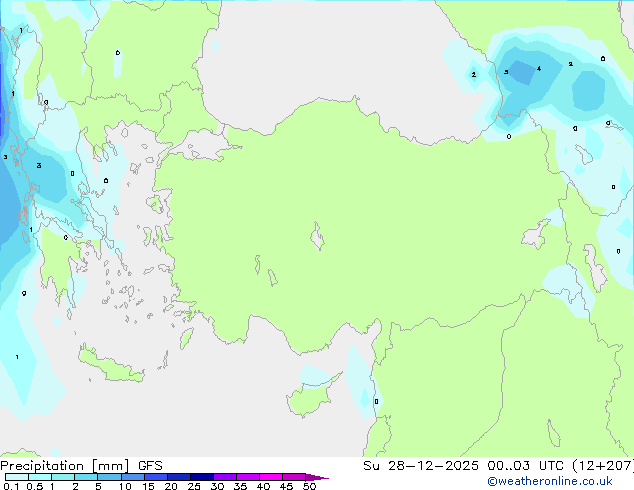Click the 'GFS' model label
The image size is (634, 490).
tap(150, 466)
